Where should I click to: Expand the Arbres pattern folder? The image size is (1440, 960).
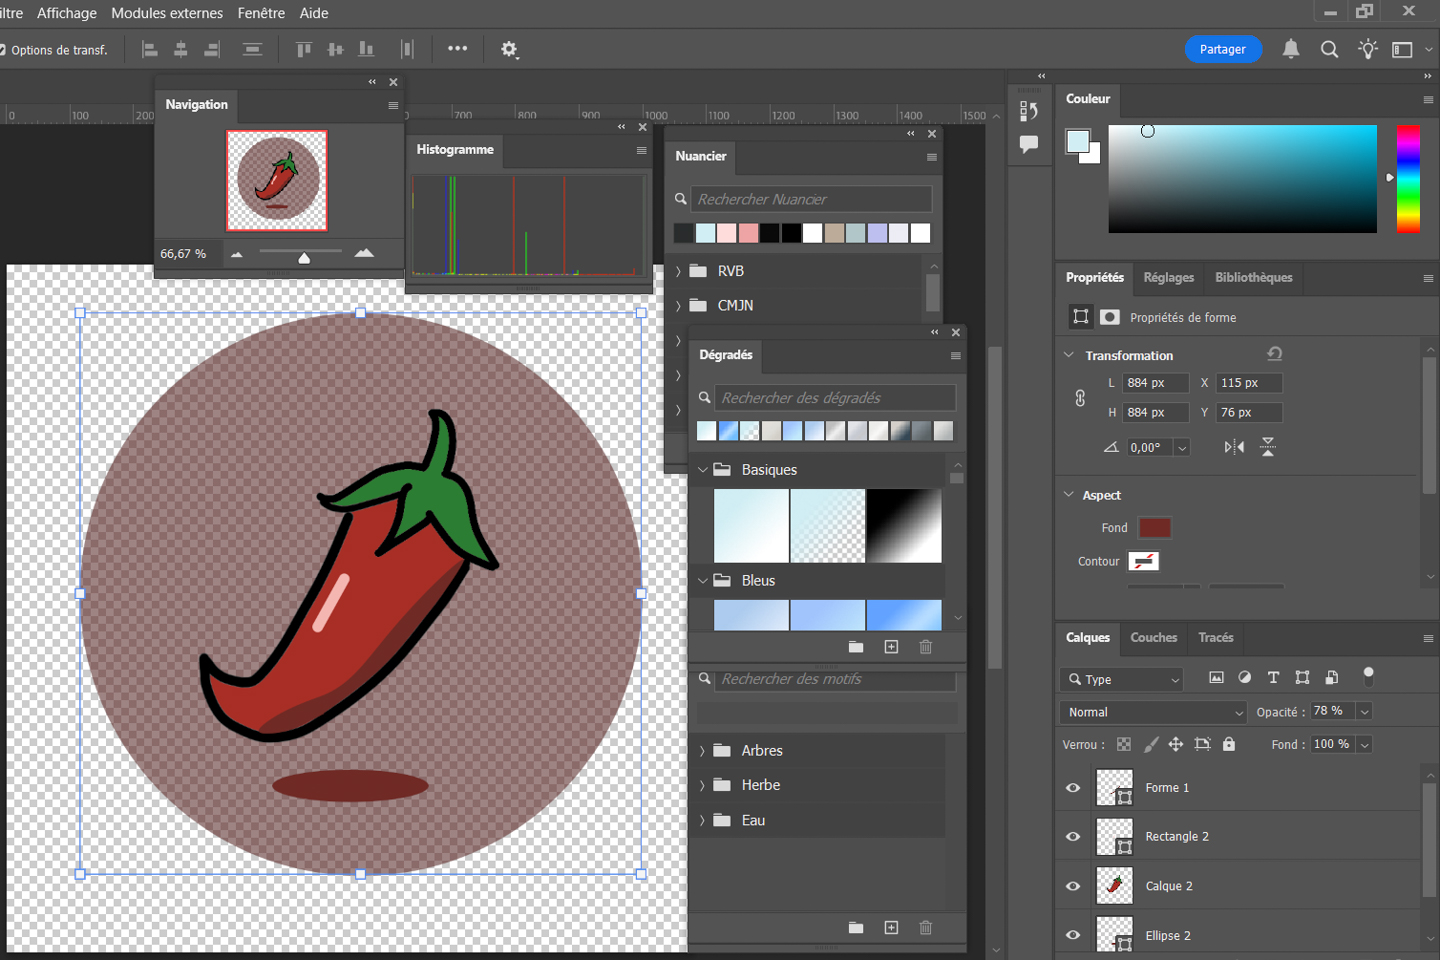[x=702, y=751]
